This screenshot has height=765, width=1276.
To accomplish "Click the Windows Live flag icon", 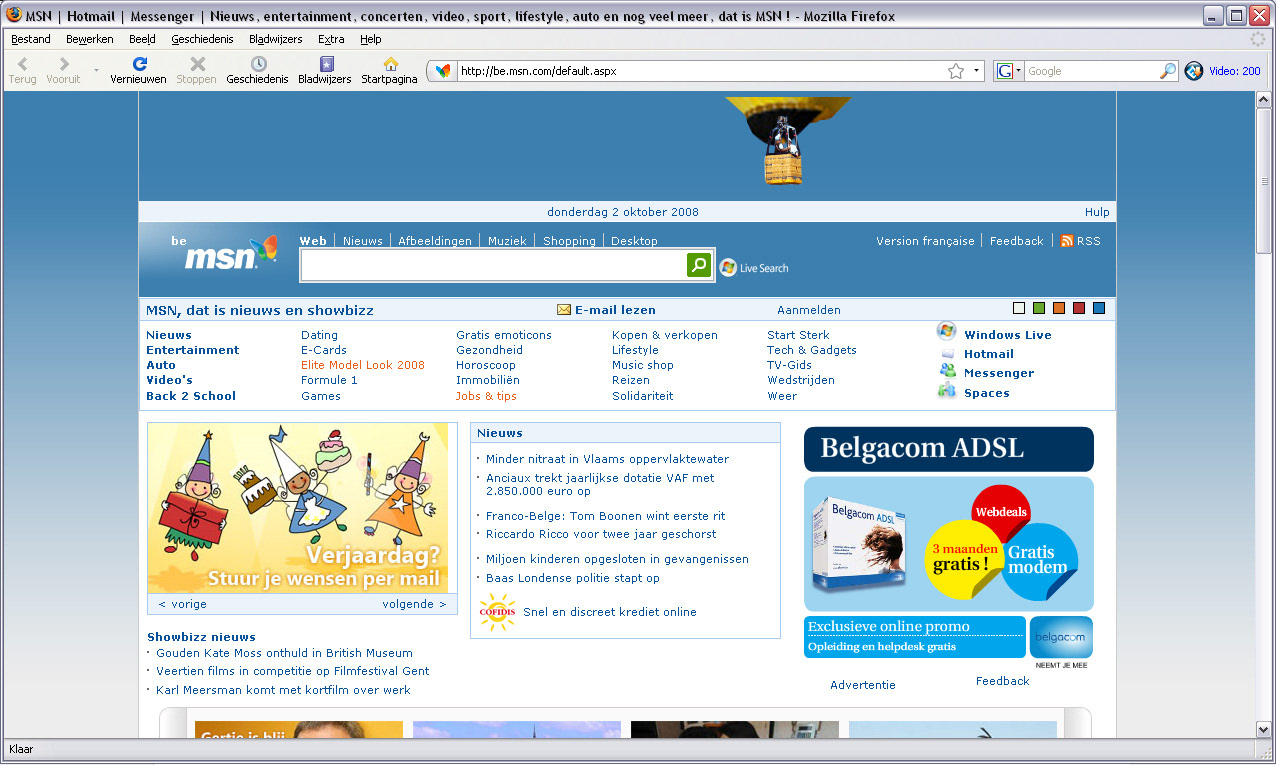I will [x=946, y=332].
